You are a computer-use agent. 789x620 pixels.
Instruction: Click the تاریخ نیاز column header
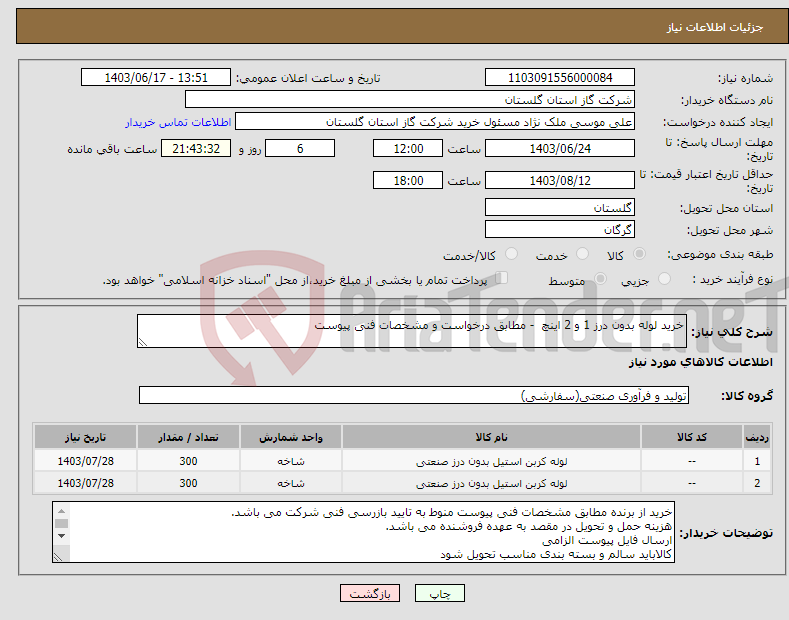[x=86, y=437]
